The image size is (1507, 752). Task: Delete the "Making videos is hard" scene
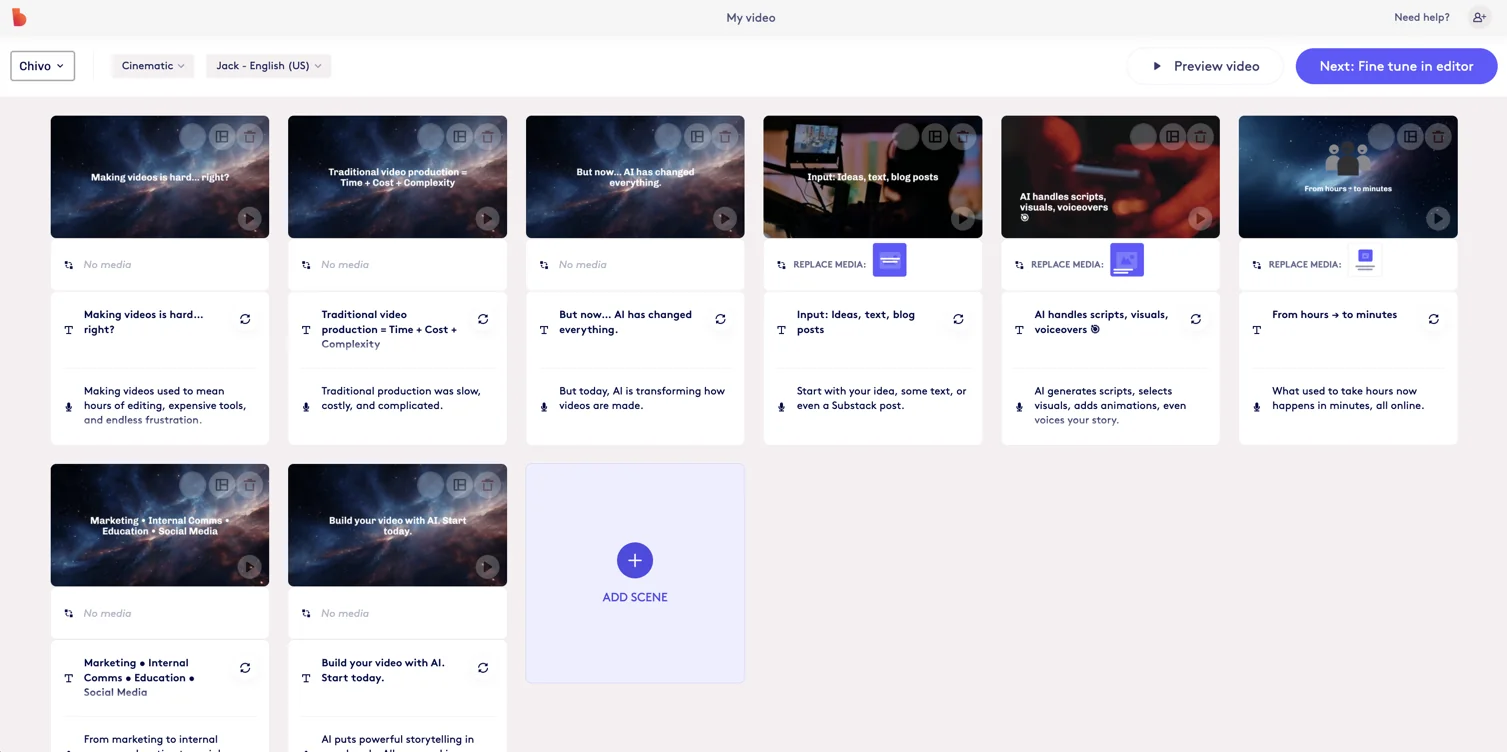coord(249,136)
